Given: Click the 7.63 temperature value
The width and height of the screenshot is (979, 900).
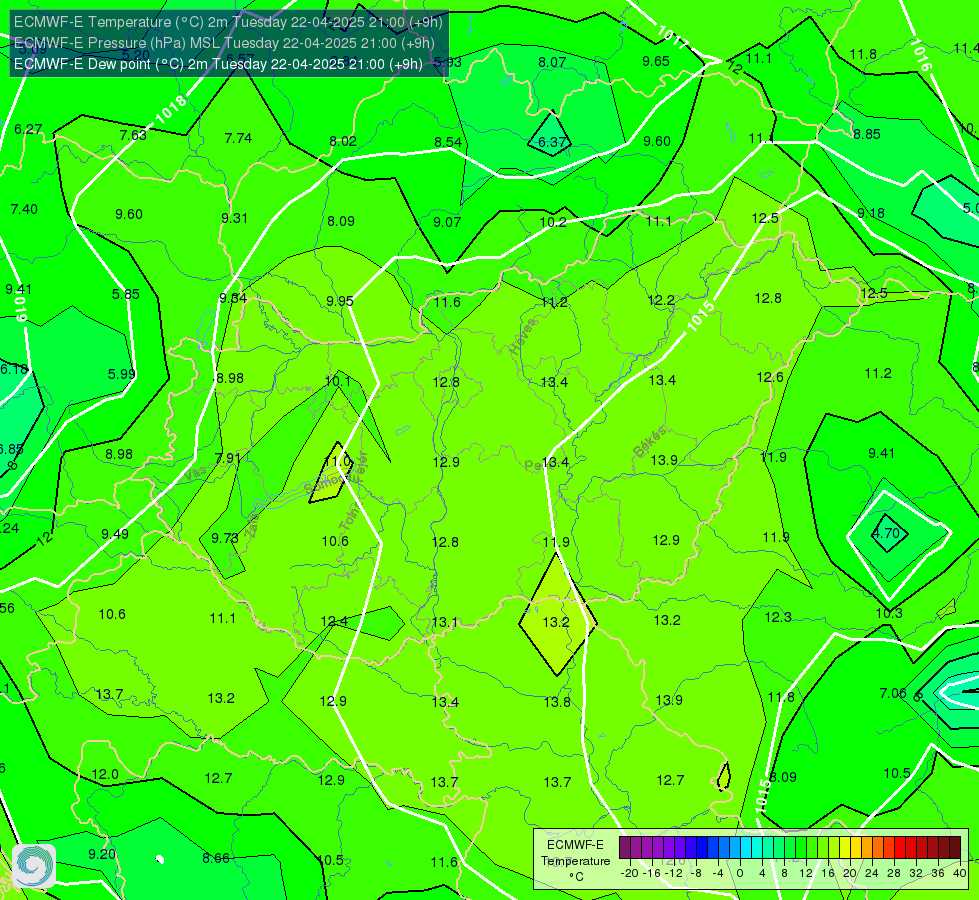Looking at the screenshot, I should pyautogui.click(x=133, y=135).
